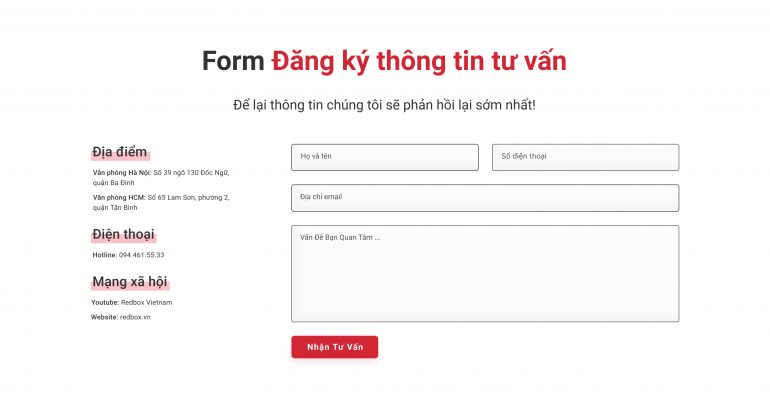Viewport: 770px width, 395px height.
Task: Click the "Đăng ký thông tin tư vấn" title
Action: (419, 61)
